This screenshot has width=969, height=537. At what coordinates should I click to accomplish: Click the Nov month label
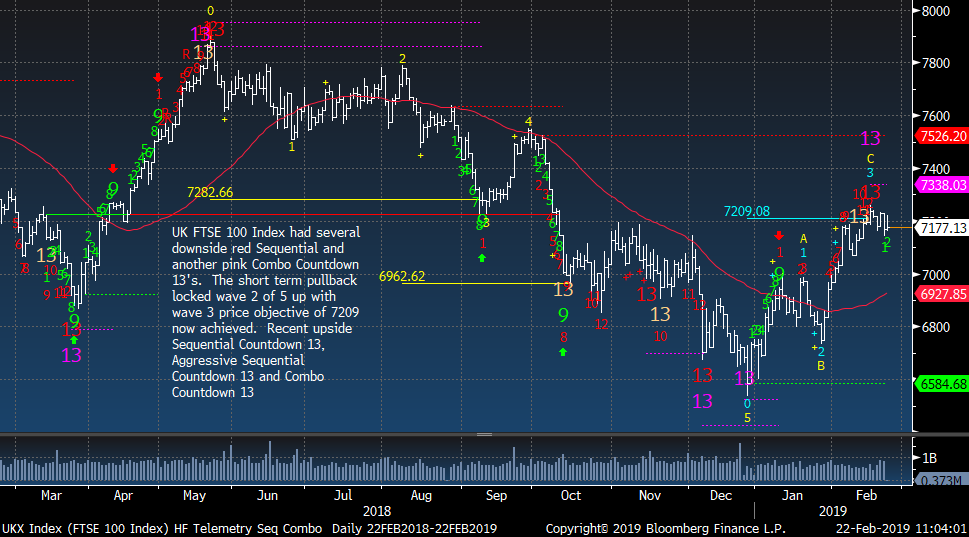click(x=650, y=496)
